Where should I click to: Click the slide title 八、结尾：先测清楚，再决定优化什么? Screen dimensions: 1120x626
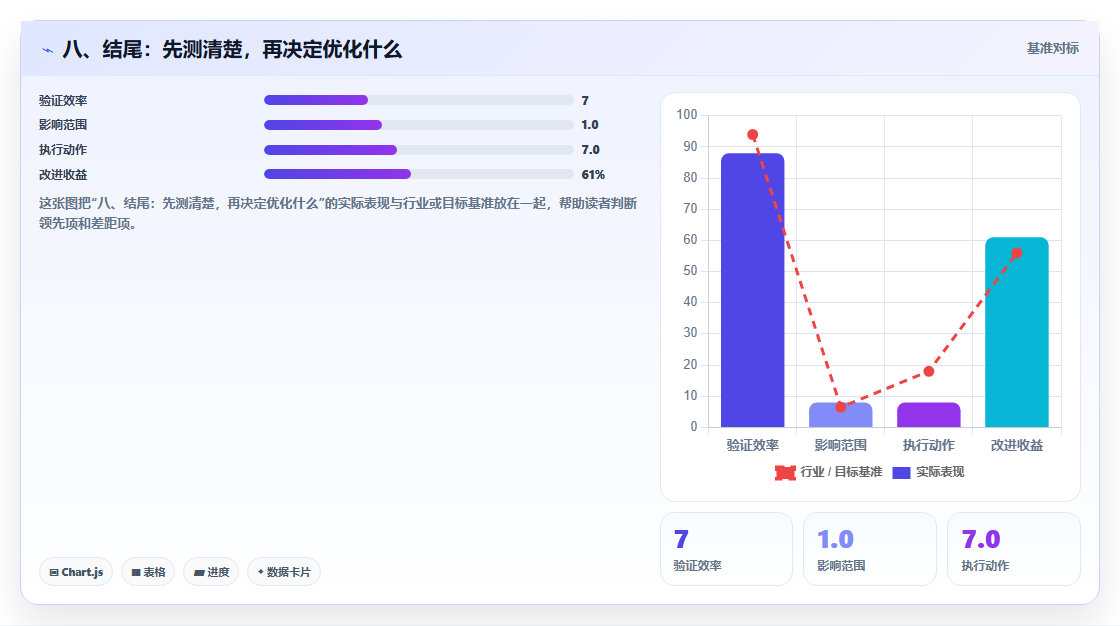232,49
